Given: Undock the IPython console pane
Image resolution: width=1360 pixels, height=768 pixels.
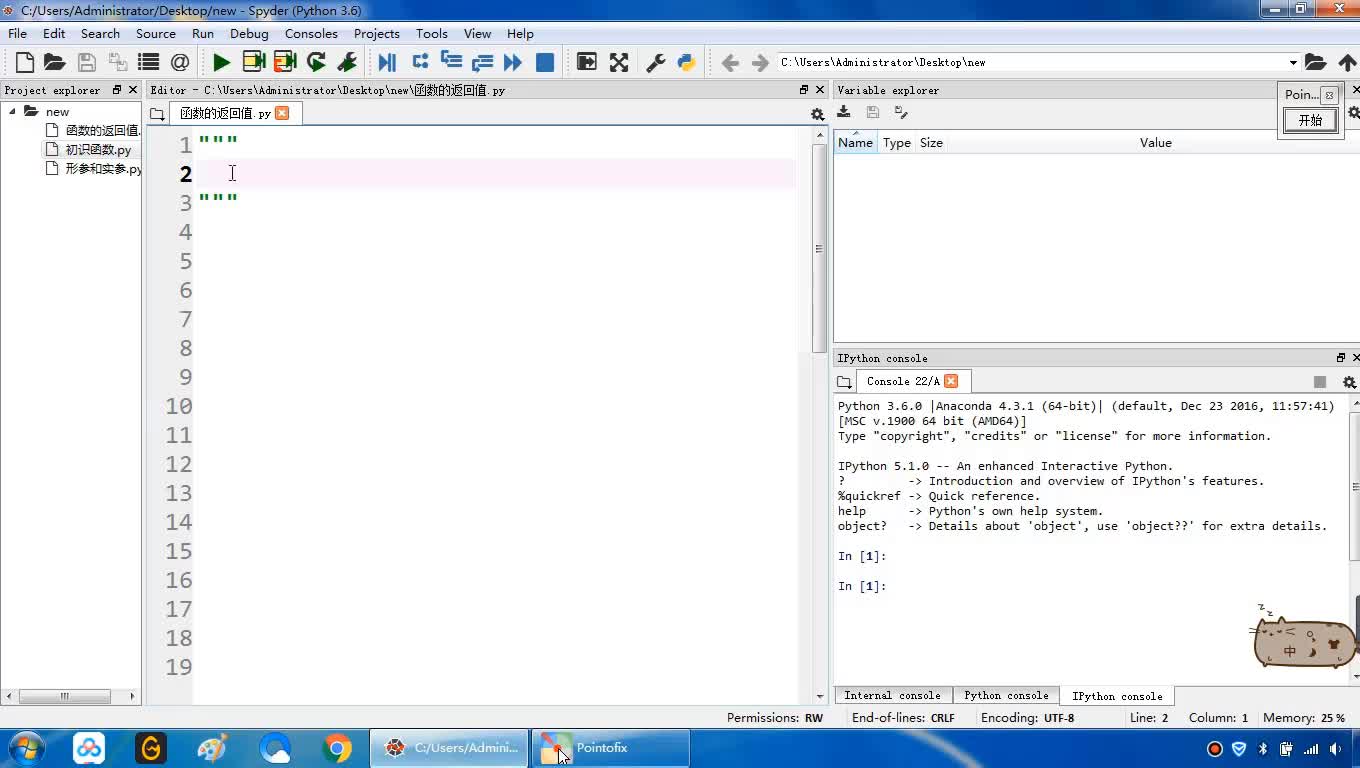Looking at the screenshot, I should [x=1341, y=358].
